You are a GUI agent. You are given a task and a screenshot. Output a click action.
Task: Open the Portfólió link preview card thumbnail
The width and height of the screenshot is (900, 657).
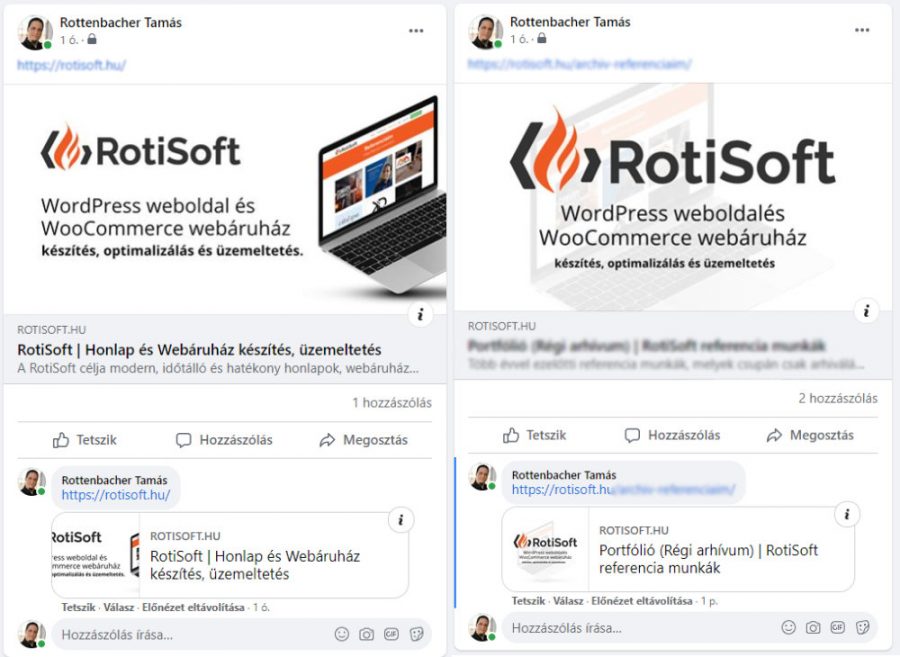[545, 549]
